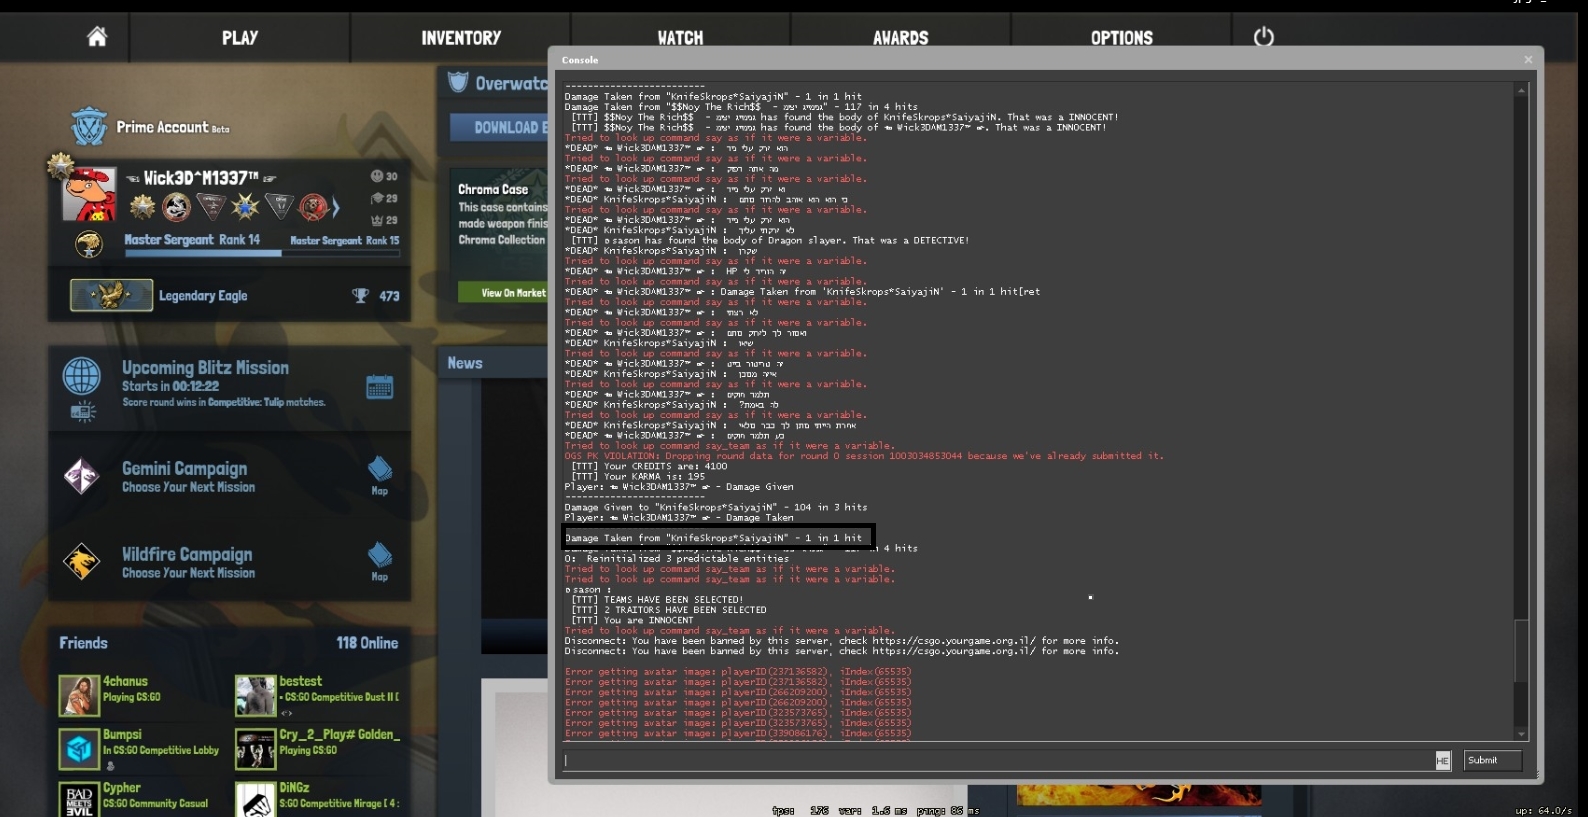This screenshot has width=1588, height=817.
Task: Click the Master Sergeant Rank 15 label
Action: (344, 240)
